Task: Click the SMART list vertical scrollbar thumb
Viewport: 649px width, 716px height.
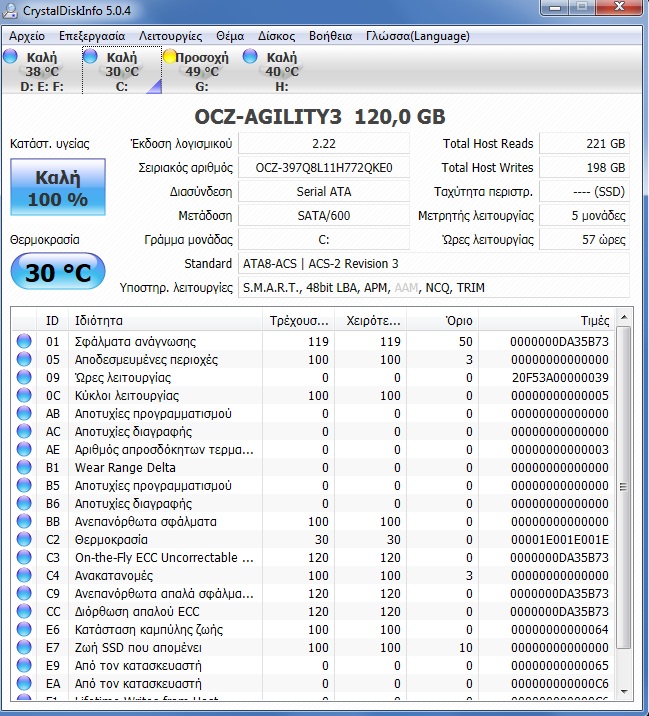Action: pyautogui.click(x=624, y=487)
